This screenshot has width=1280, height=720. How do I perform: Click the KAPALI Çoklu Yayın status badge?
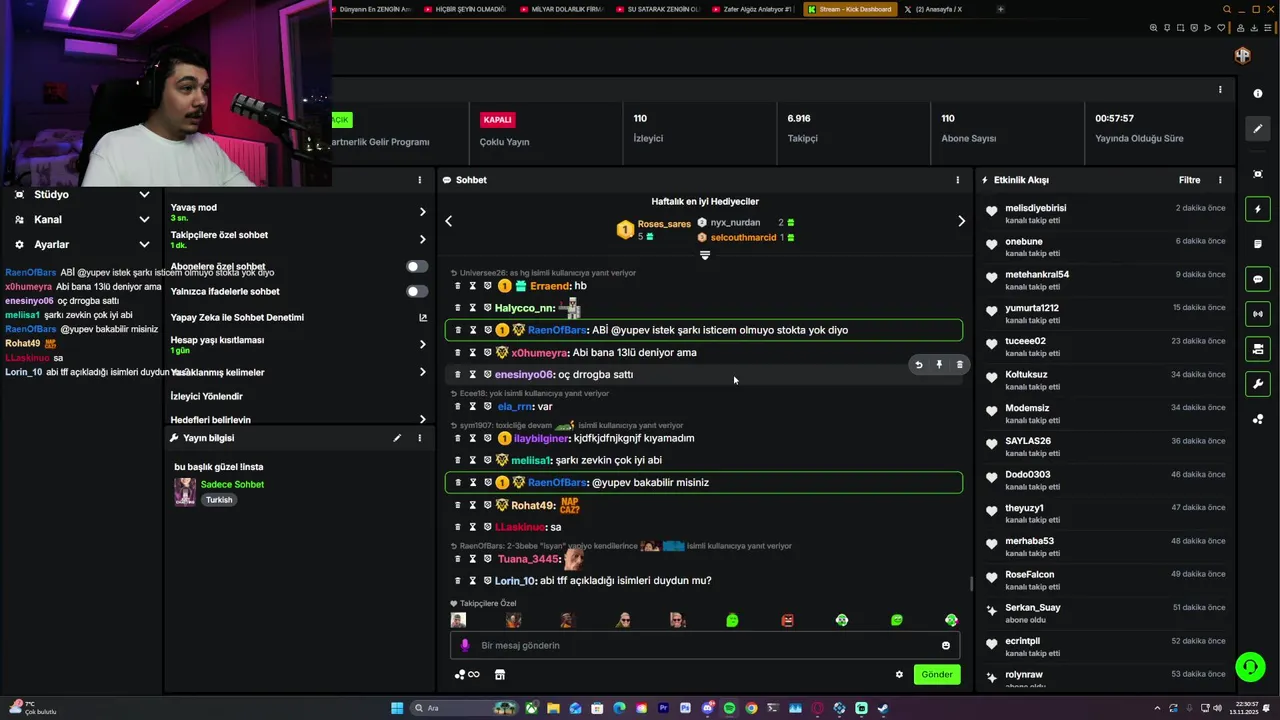click(497, 119)
